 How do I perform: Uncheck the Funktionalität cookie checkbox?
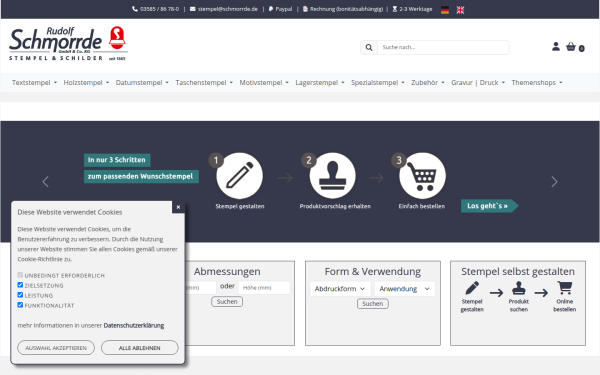[20, 305]
